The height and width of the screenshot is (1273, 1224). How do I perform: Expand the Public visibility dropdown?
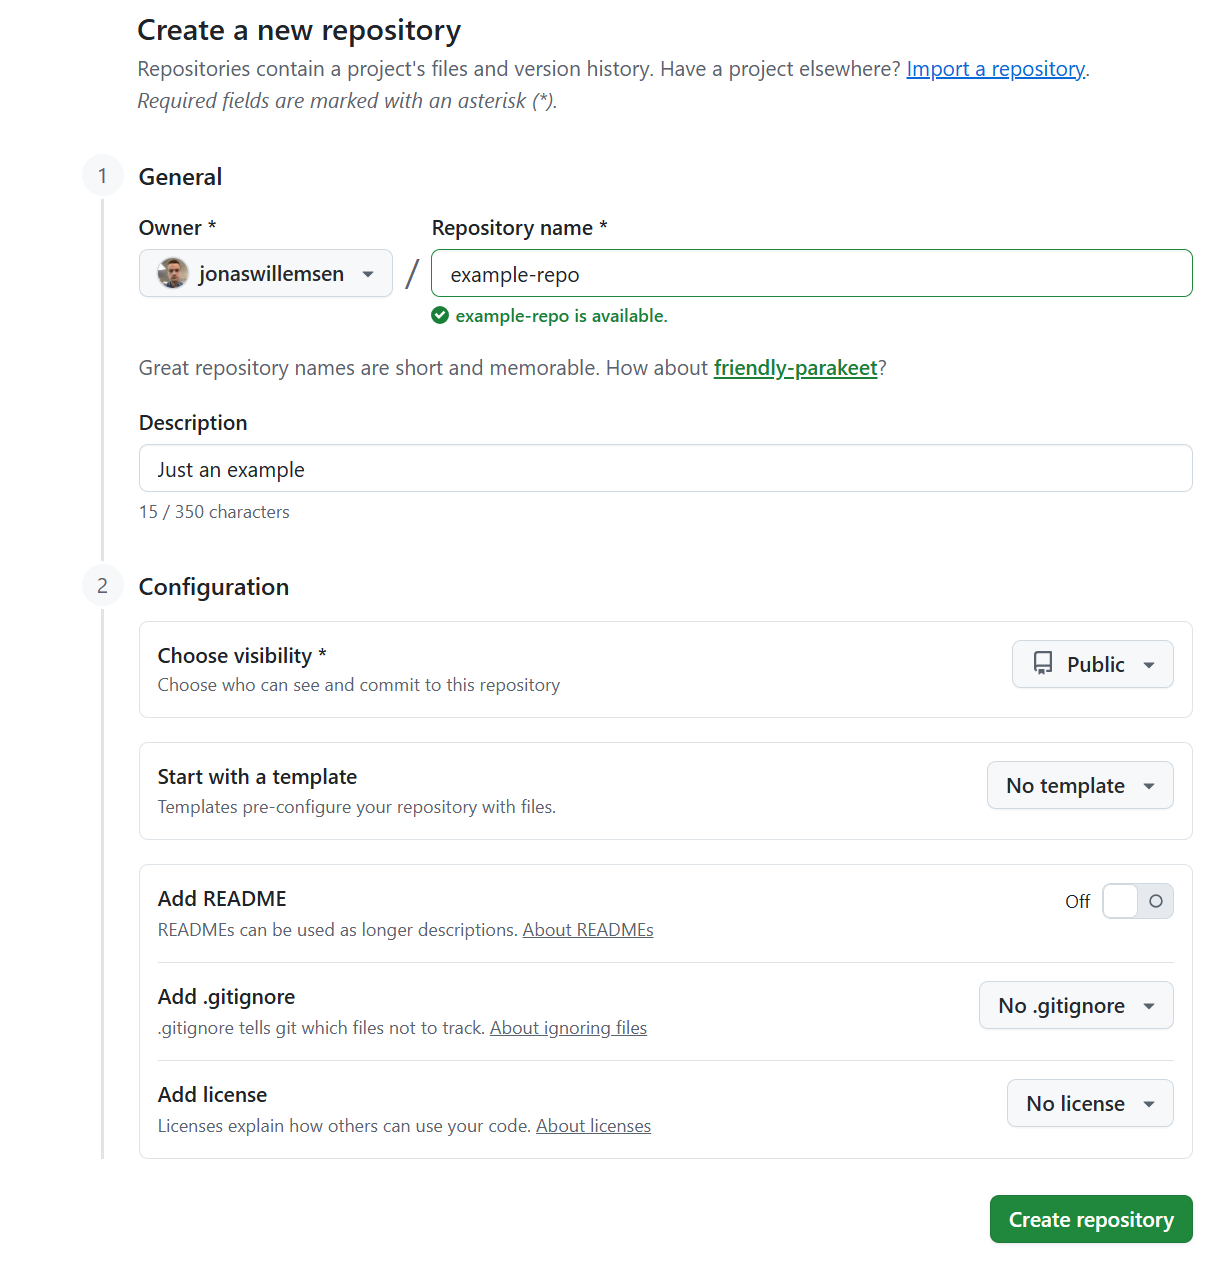[x=1092, y=664]
